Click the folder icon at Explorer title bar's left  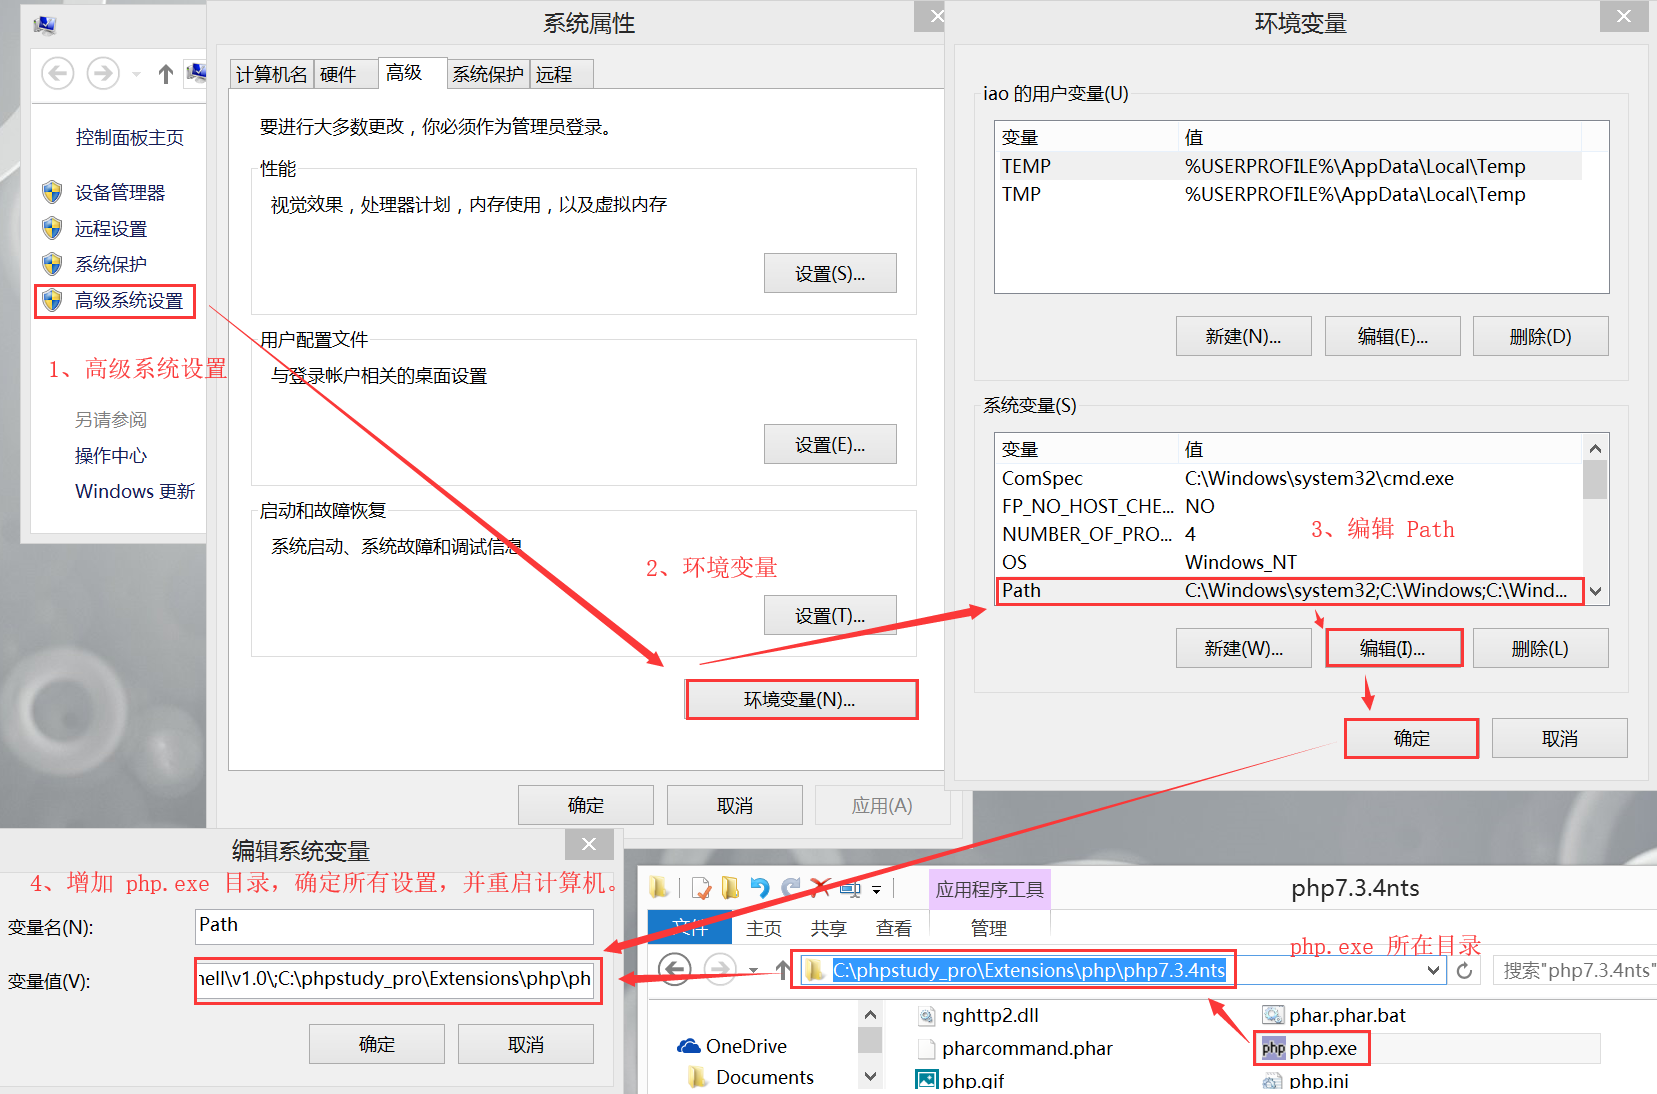click(659, 888)
